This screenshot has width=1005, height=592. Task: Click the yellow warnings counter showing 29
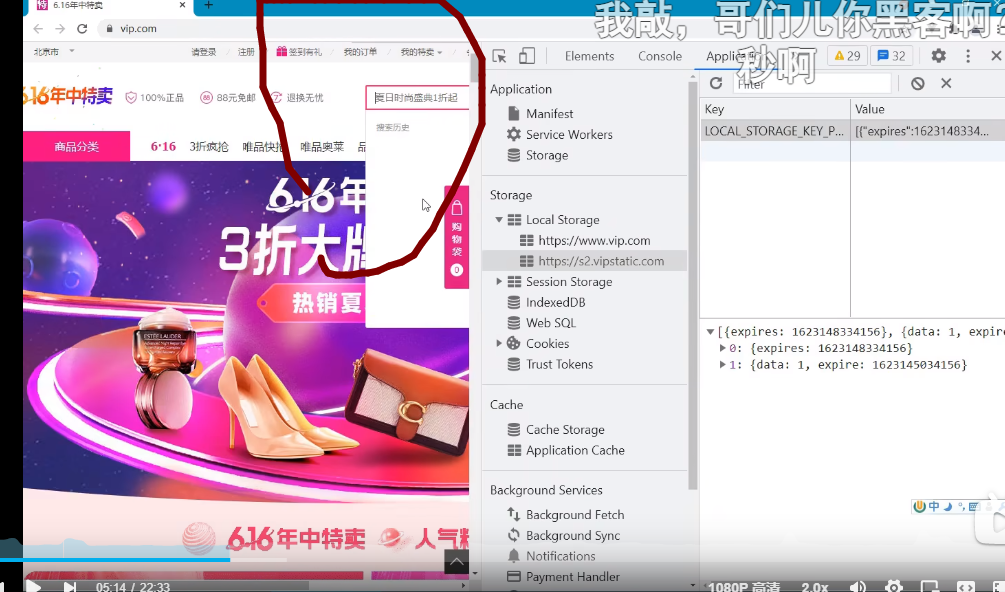click(847, 56)
